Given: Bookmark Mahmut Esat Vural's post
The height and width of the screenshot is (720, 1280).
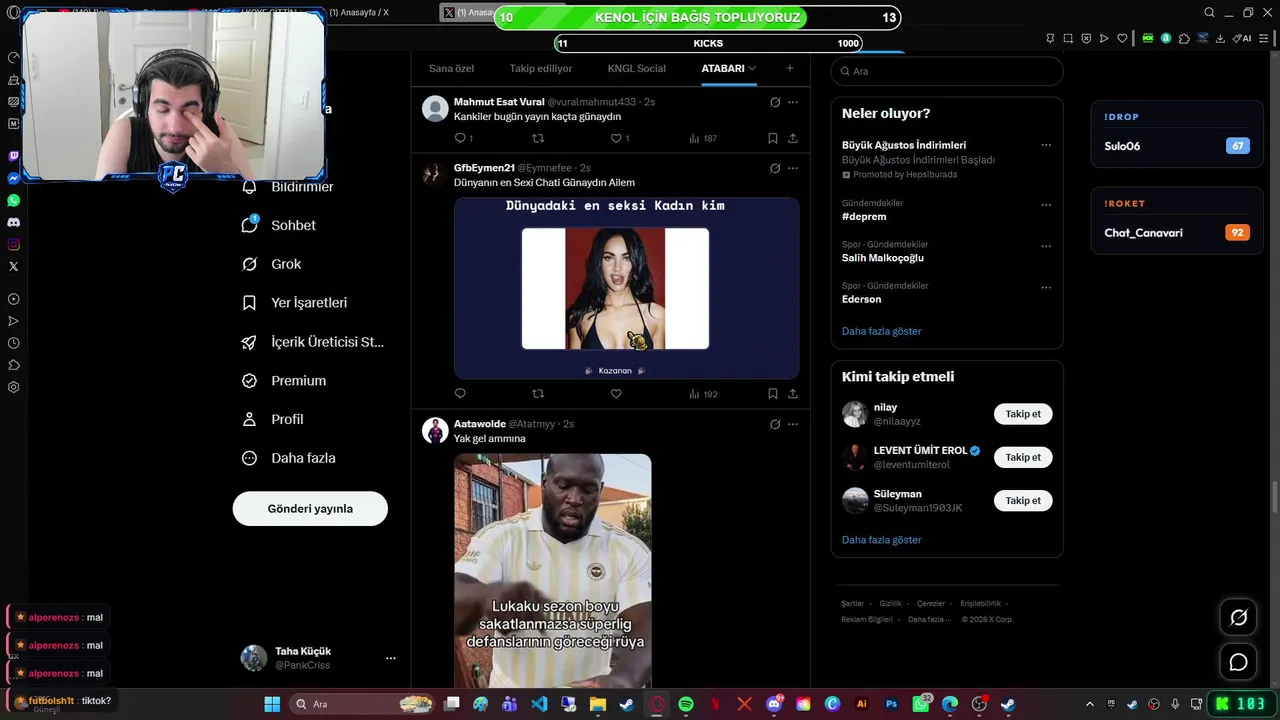Looking at the screenshot, I should pyautogui.click(x=773, y=138).
